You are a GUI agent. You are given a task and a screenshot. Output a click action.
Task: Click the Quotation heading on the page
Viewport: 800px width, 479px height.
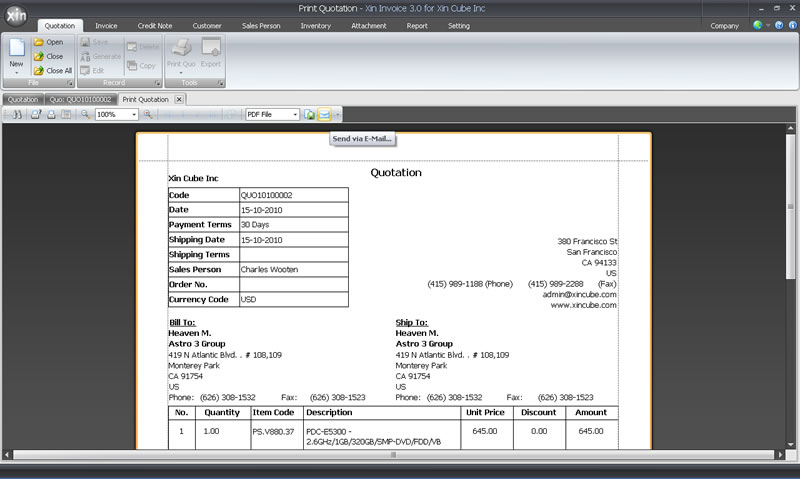(396, 172)
